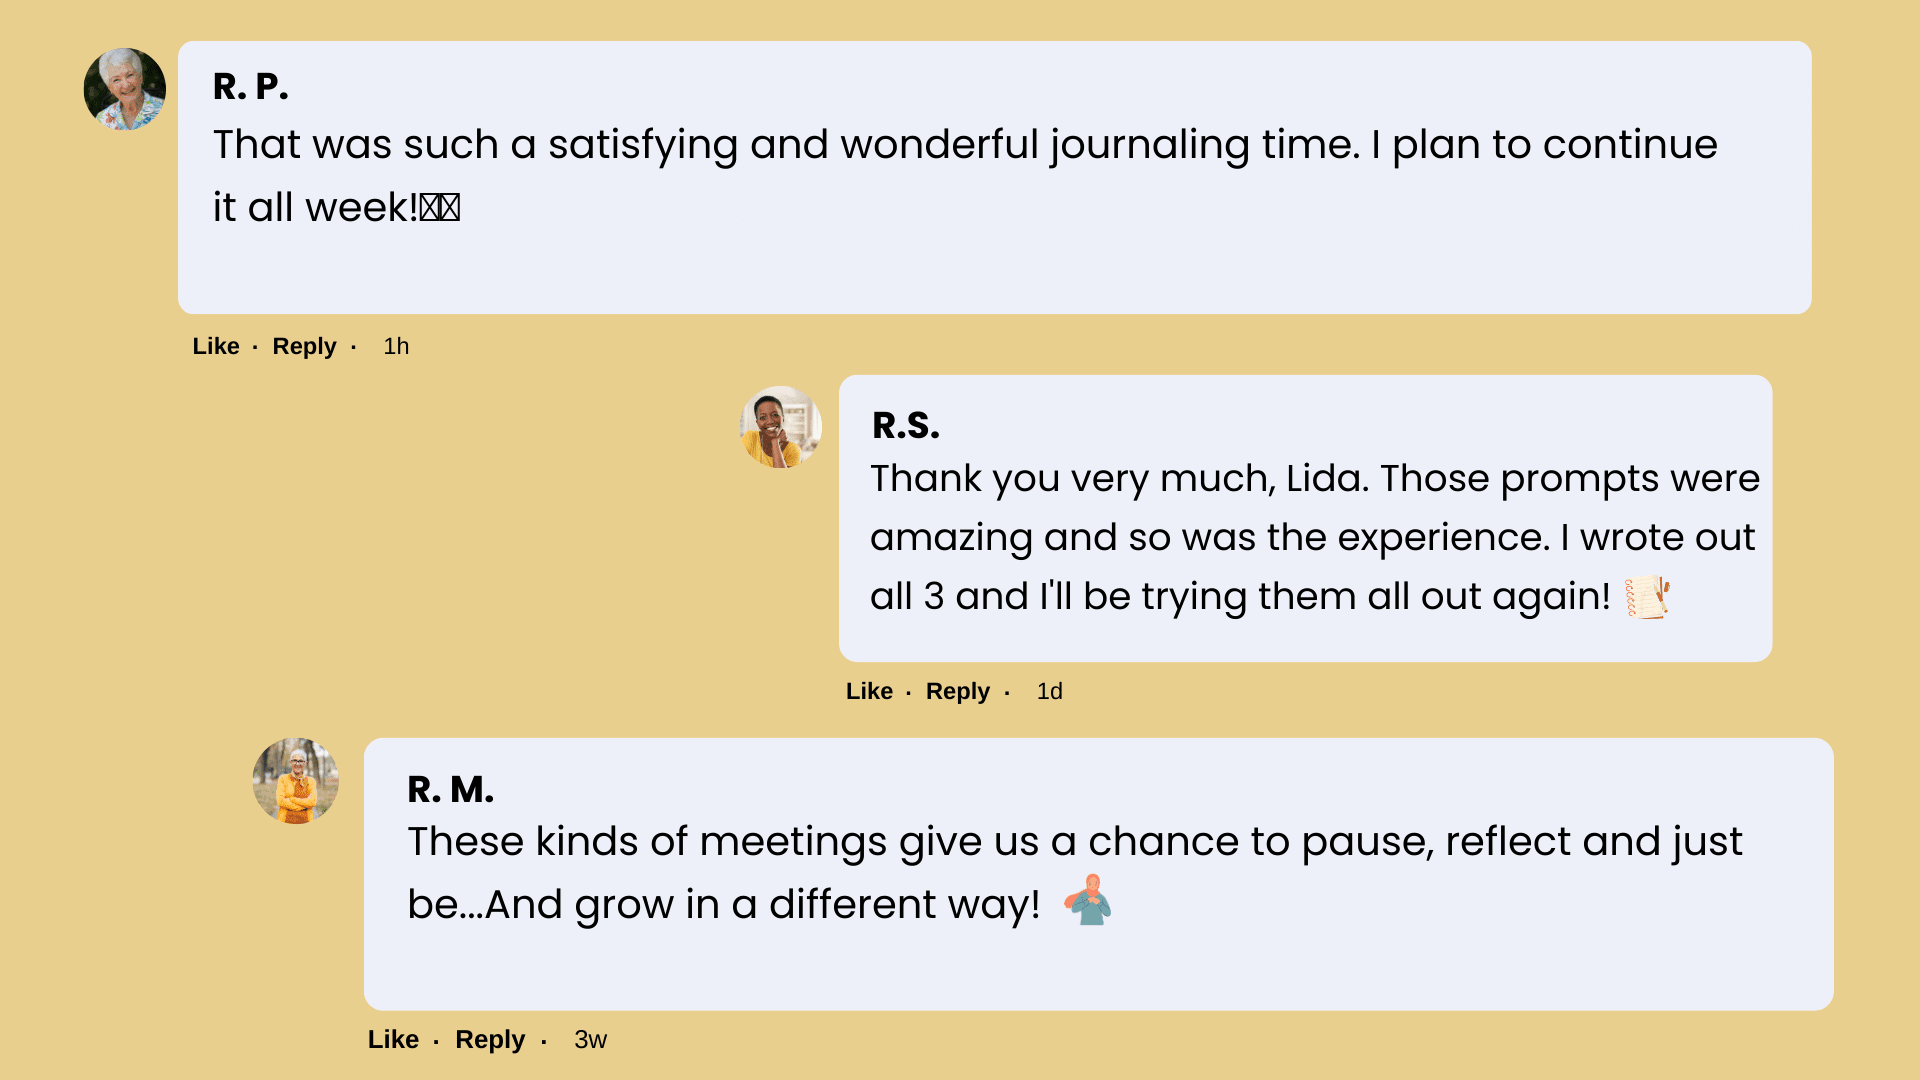
Task: Reply to R. P.'s comment
Action: click(x=304, y=346)
